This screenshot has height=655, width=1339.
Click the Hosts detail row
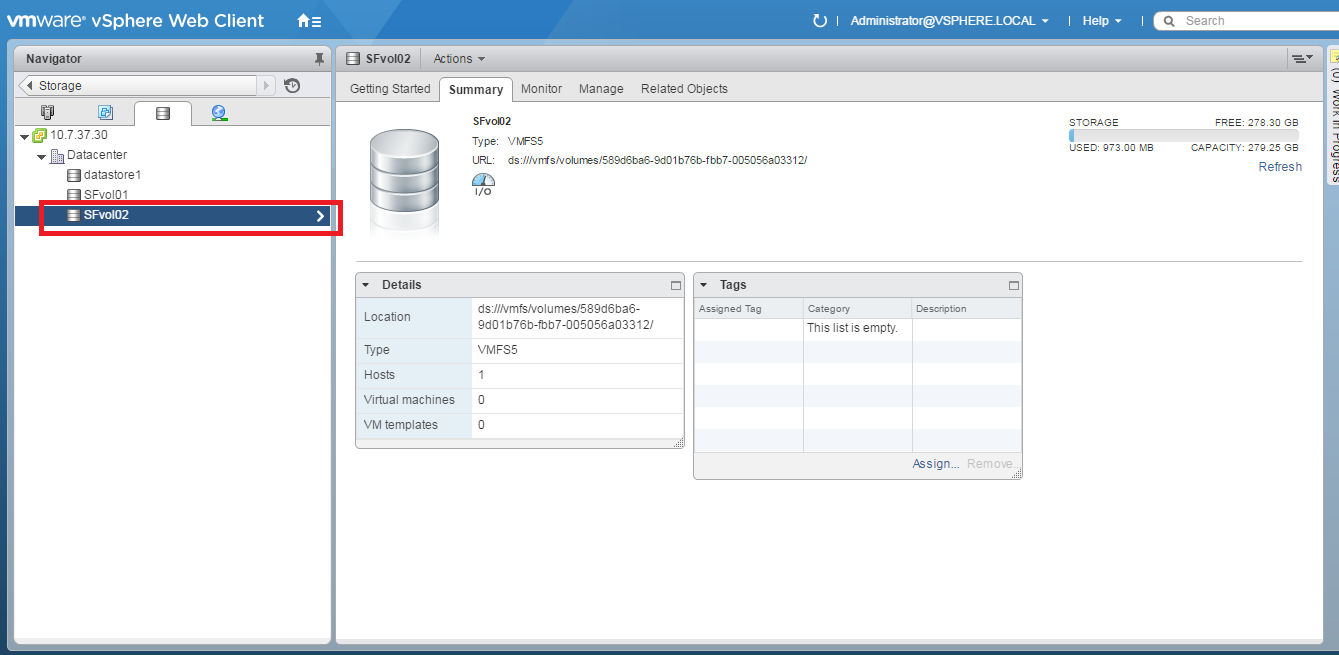coord(520,375)
